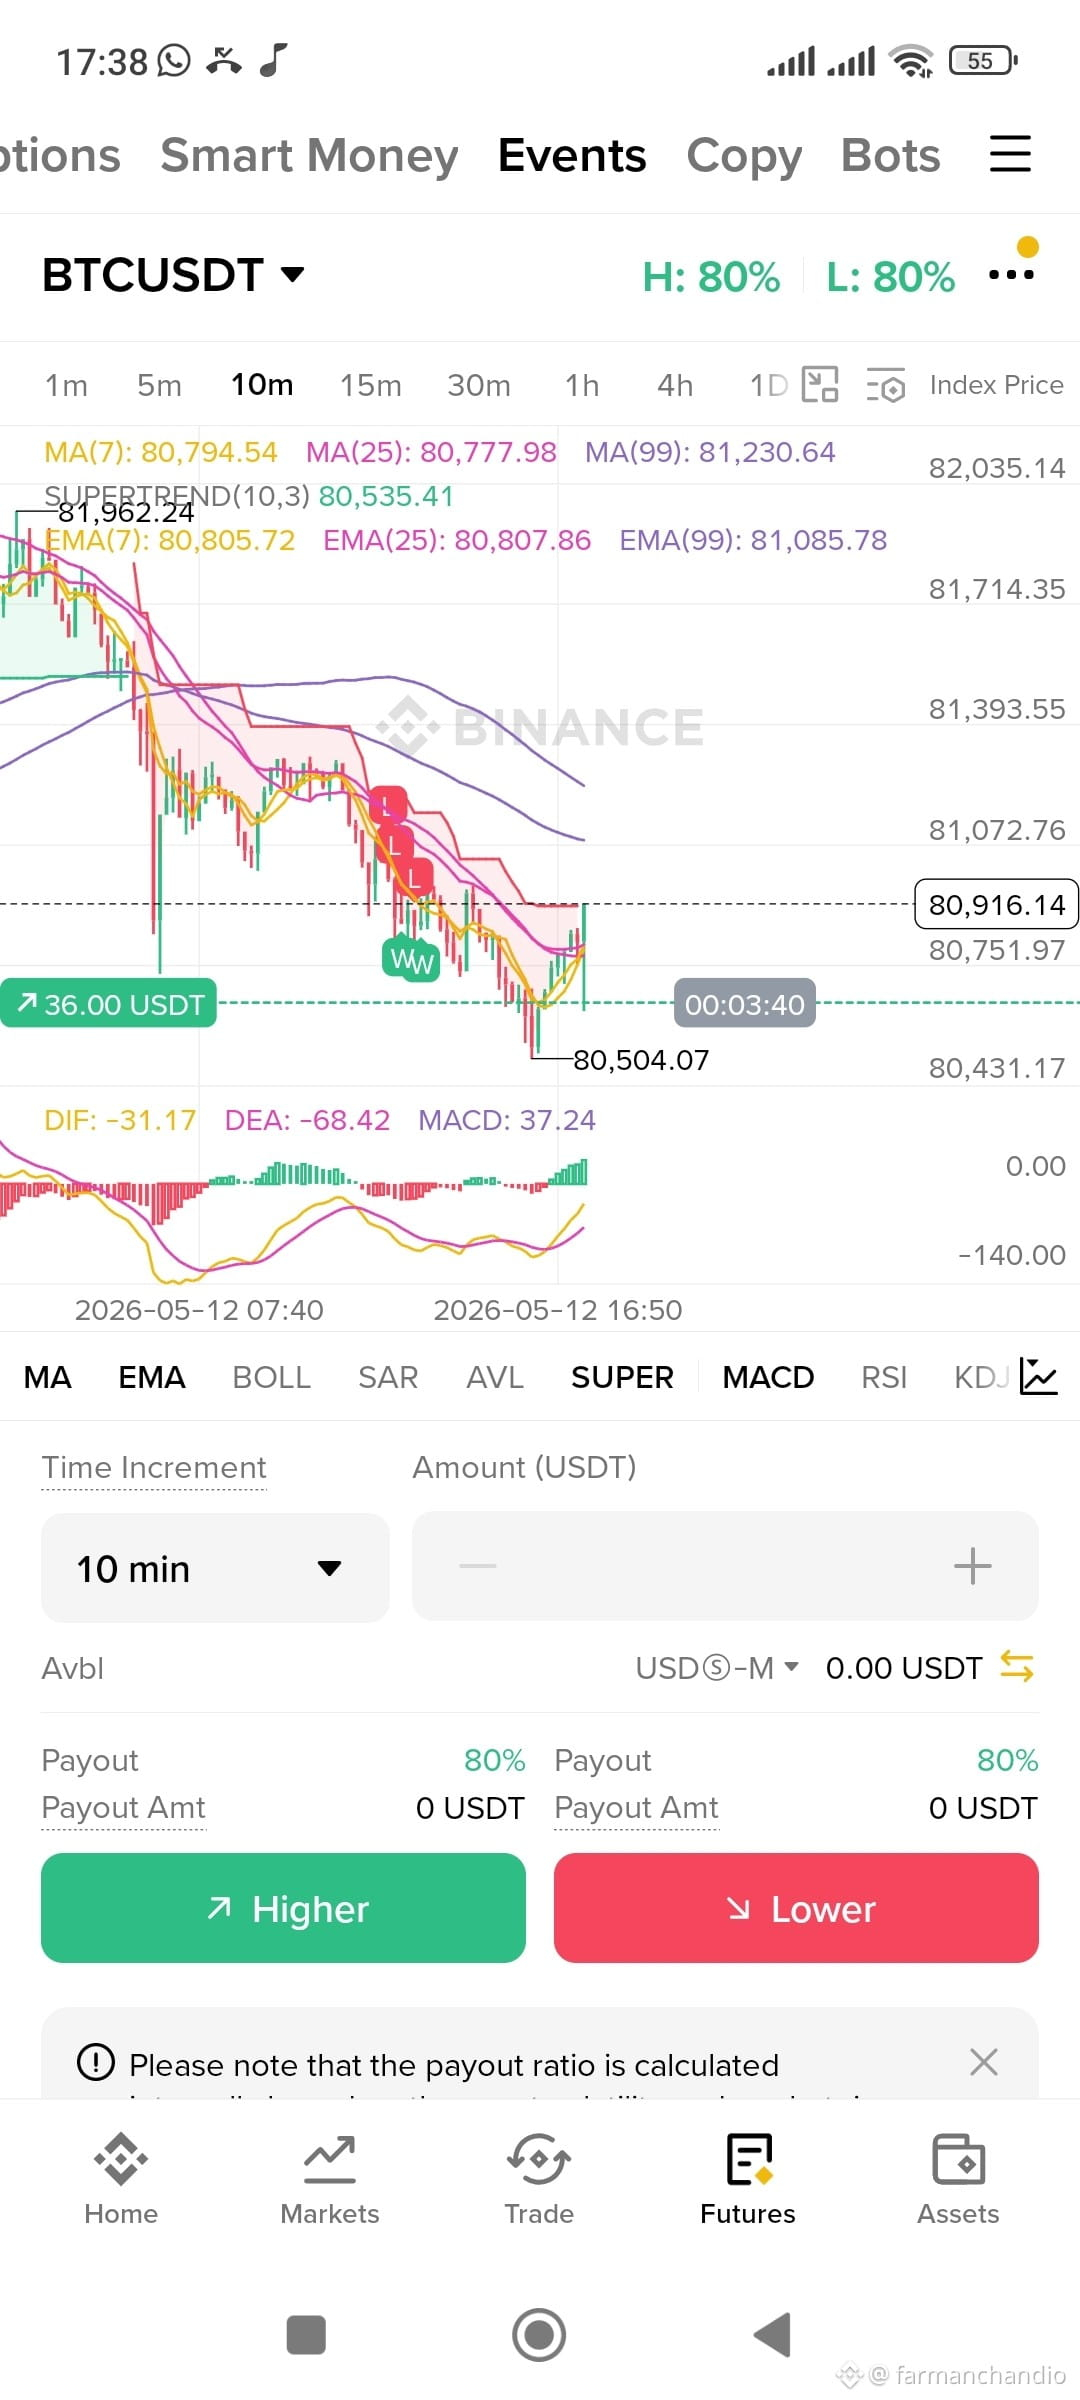Tap Android back navigation button
Image resolution: width=1080 pixels, height=2400 pixels.
772,2335
